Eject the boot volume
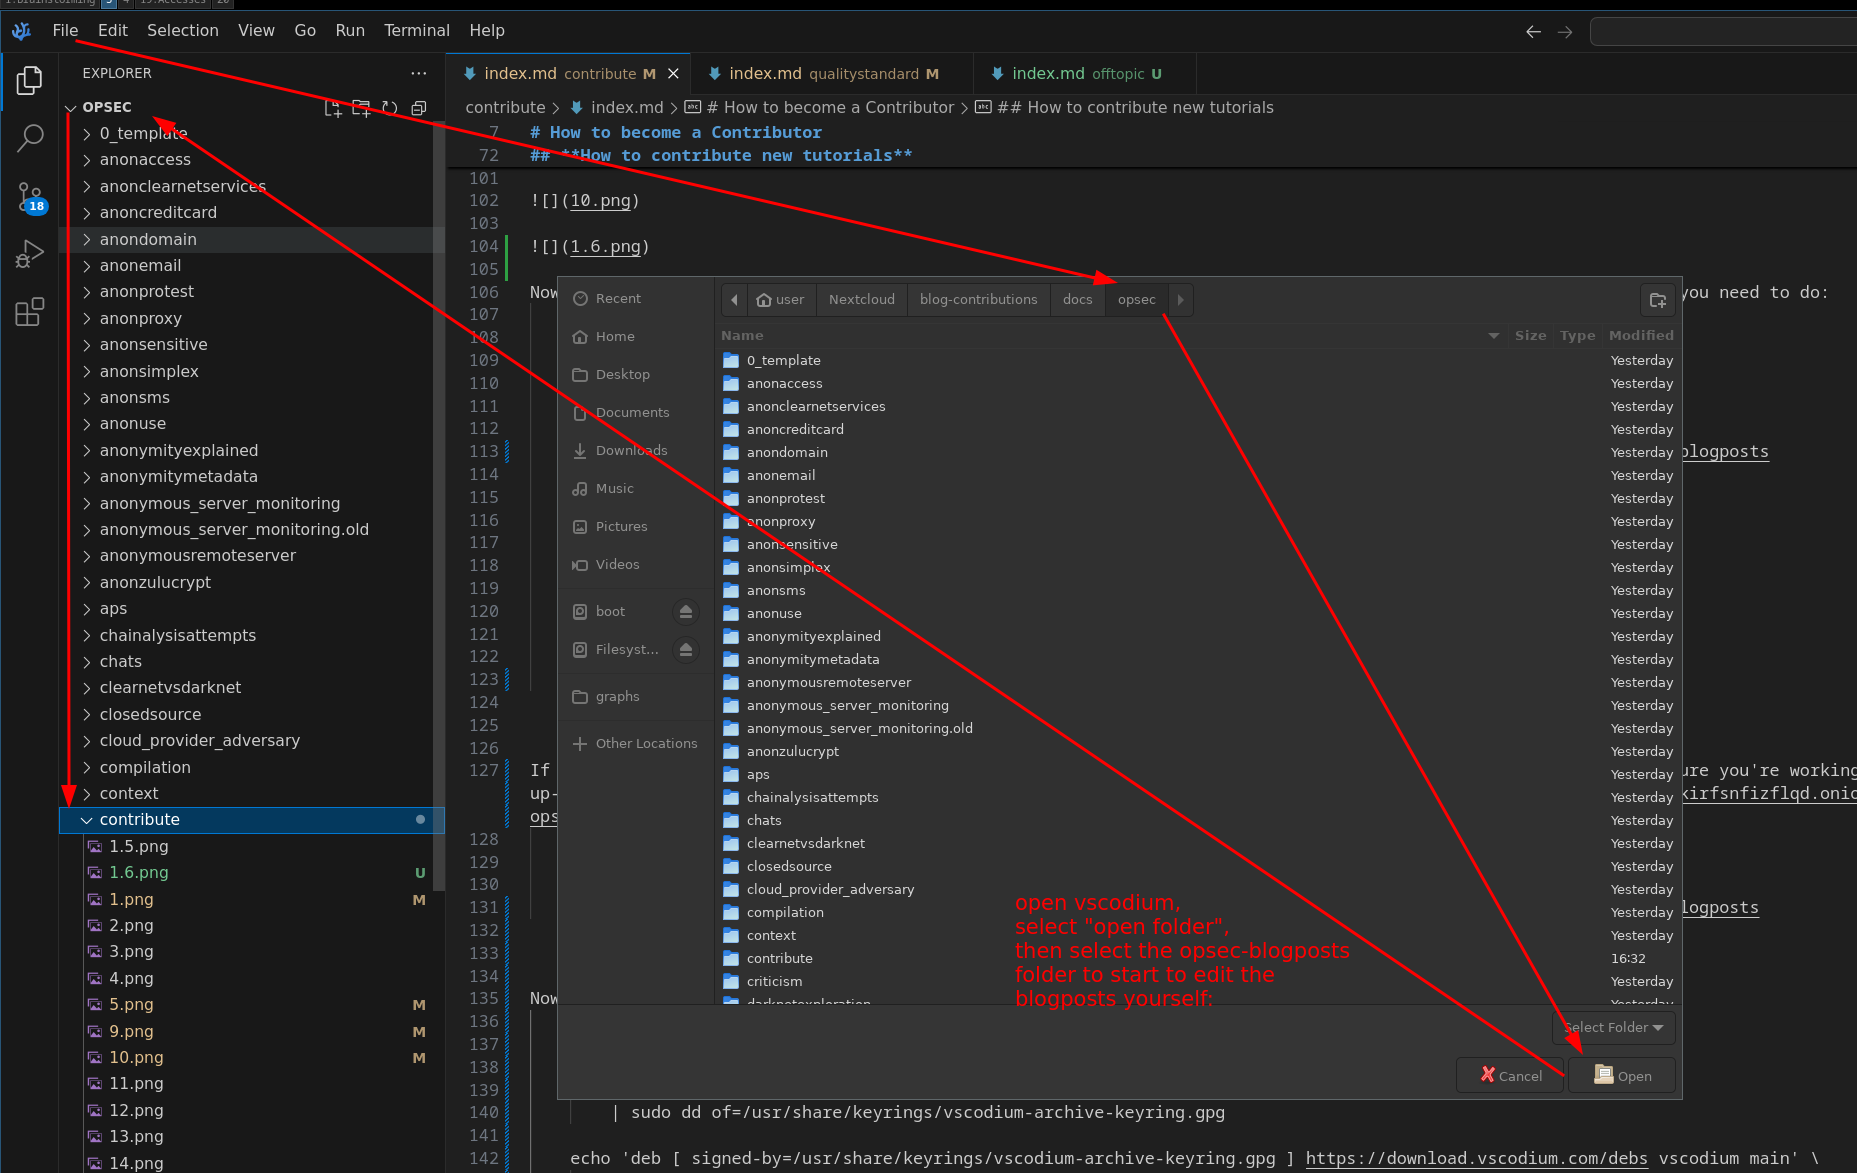The width and height of the screenshot is (1857, 1173). tap(685, 612)
